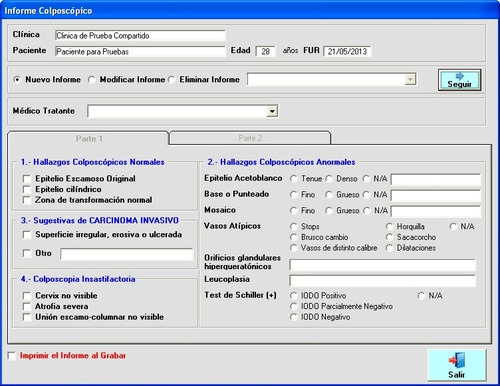Click the Edad field showing 28
Image resolution: width=500 pixels, height=386 pixels.
265,51
